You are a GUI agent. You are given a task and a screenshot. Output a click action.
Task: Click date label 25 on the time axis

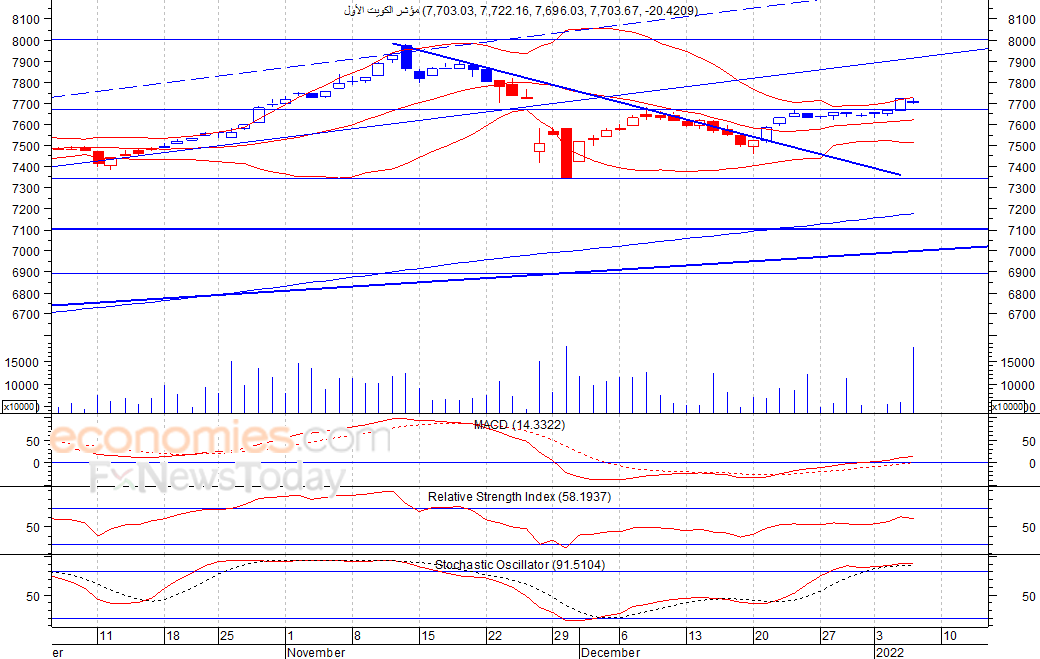tap(227, 636)
